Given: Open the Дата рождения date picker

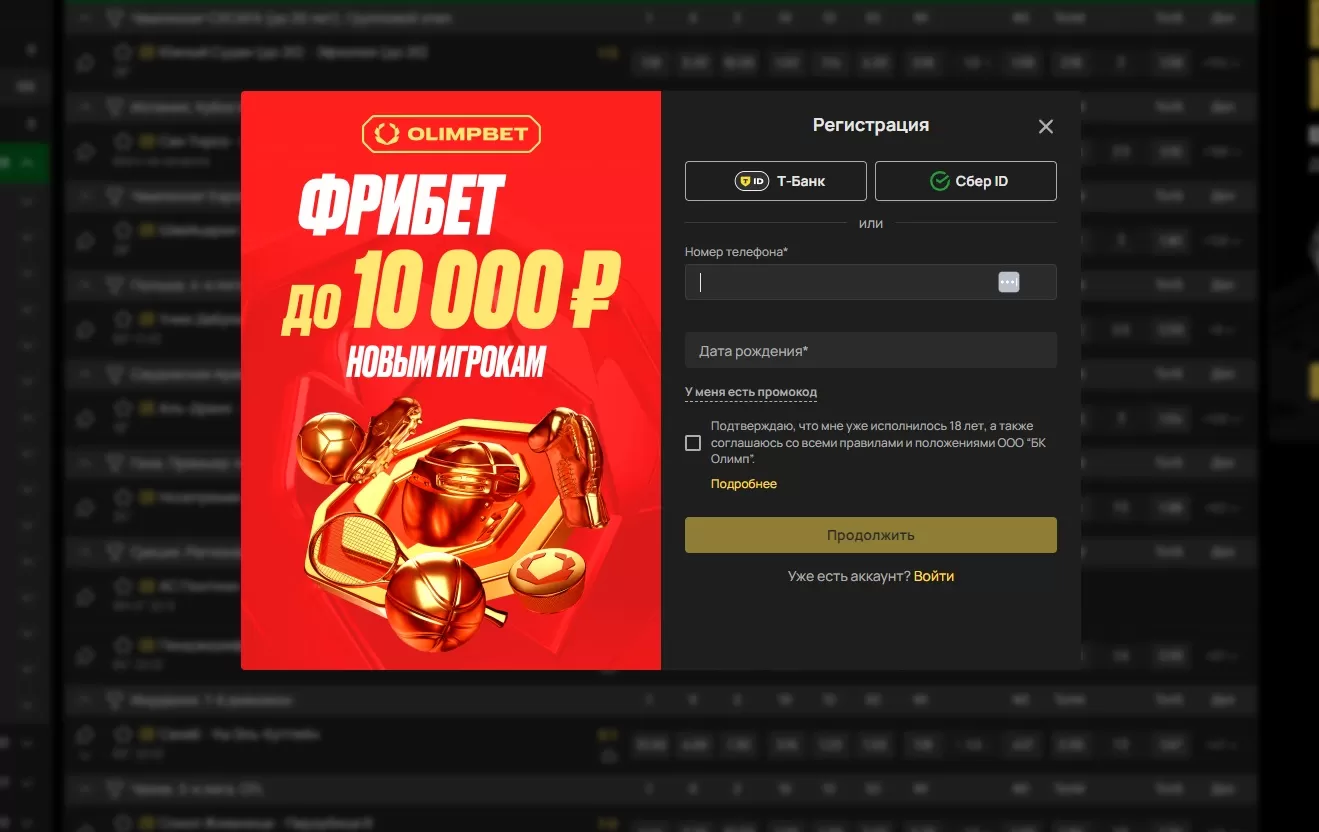Looking at the screenshot, I should pyautogui.click(x=870, y=350).
